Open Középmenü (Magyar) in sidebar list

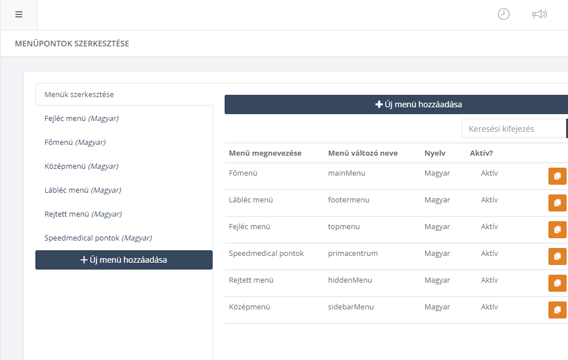[x=82, y=166]
